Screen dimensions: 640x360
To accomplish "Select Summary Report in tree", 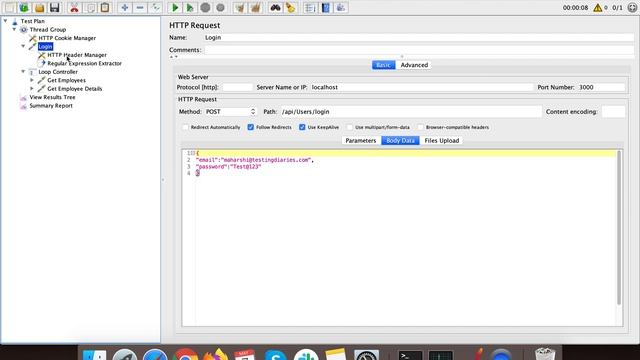I will click(51, 106).
